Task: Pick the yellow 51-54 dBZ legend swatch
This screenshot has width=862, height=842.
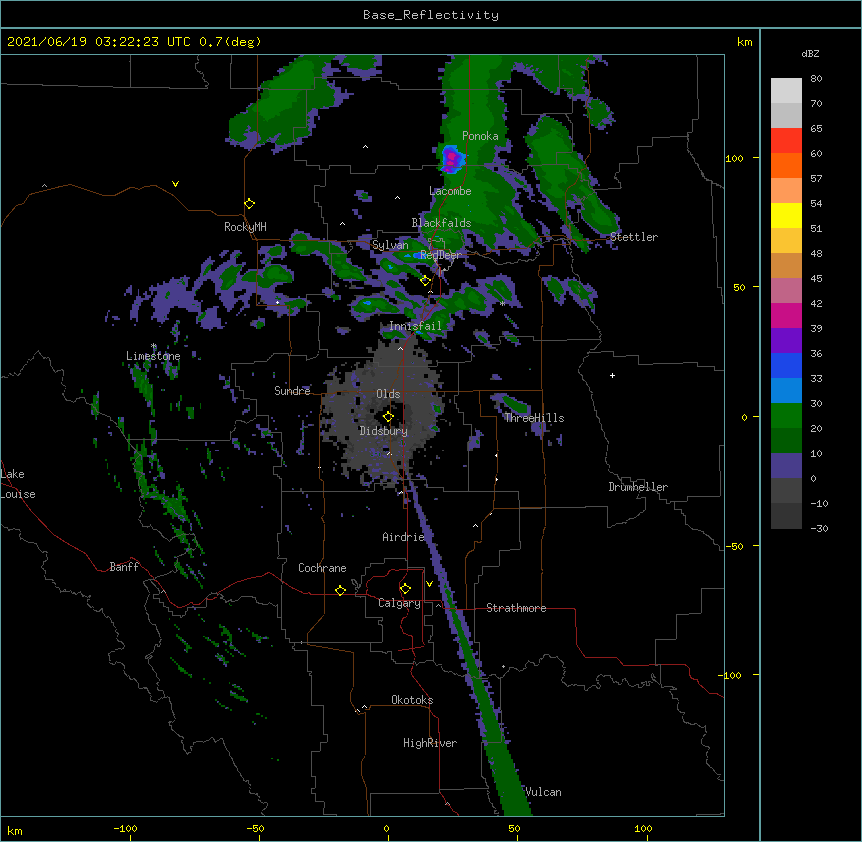Action: [786, 215]
